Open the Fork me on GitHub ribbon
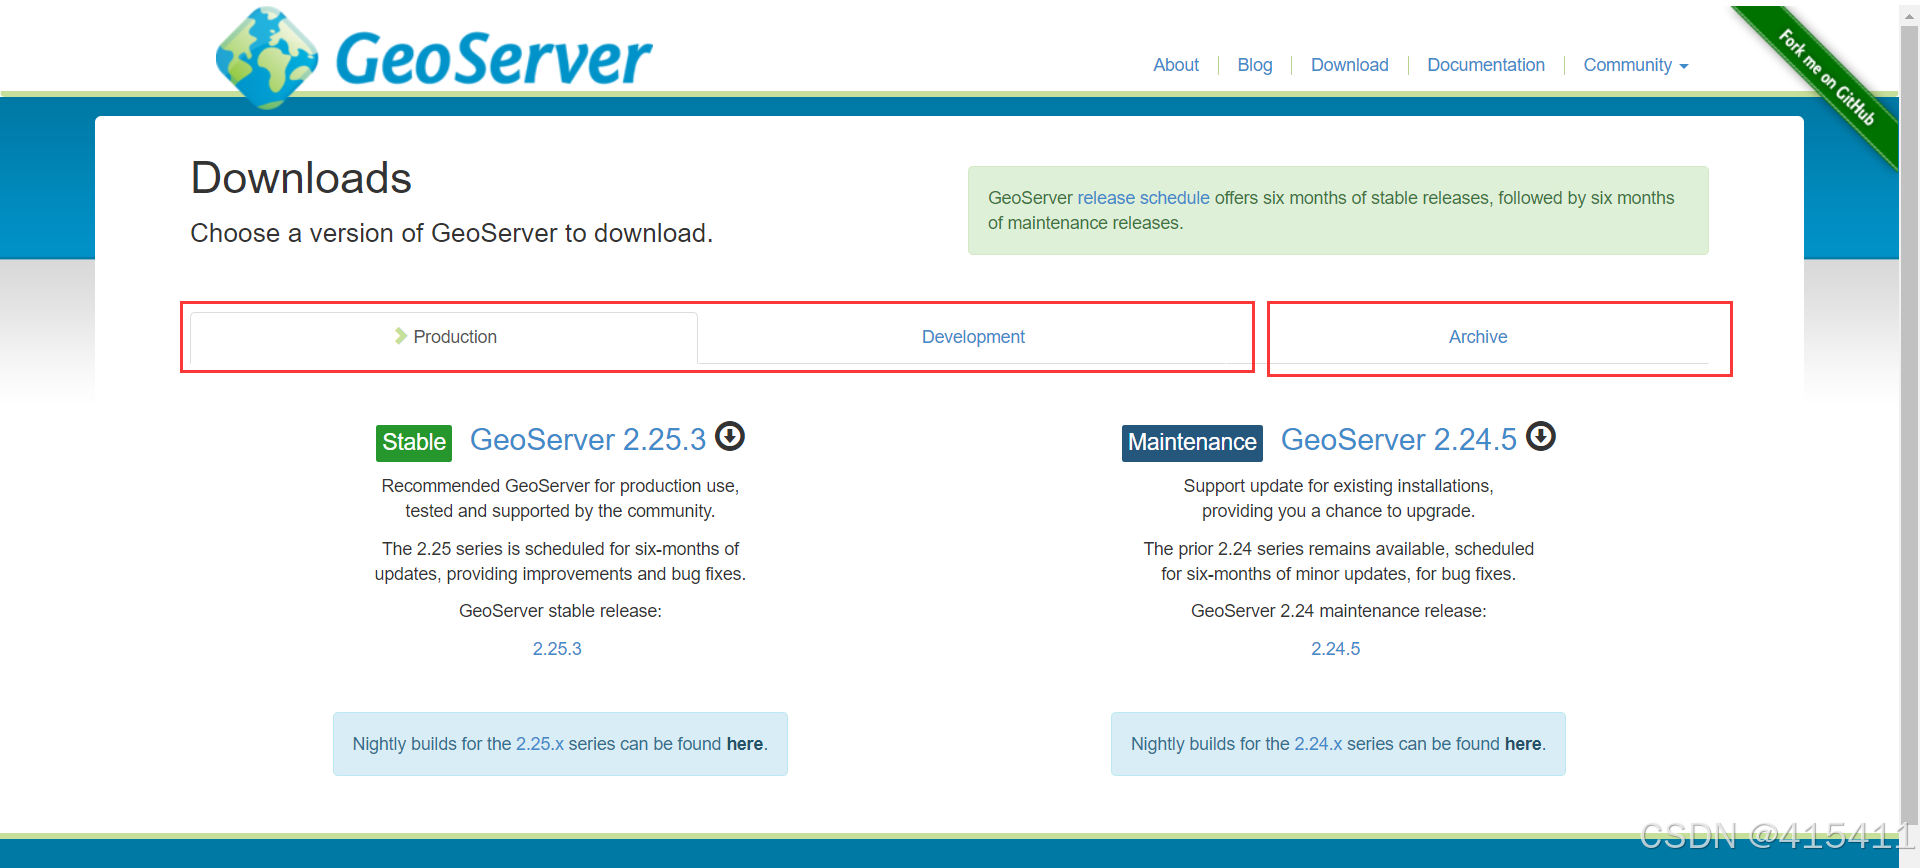 tap(1827, 77)
